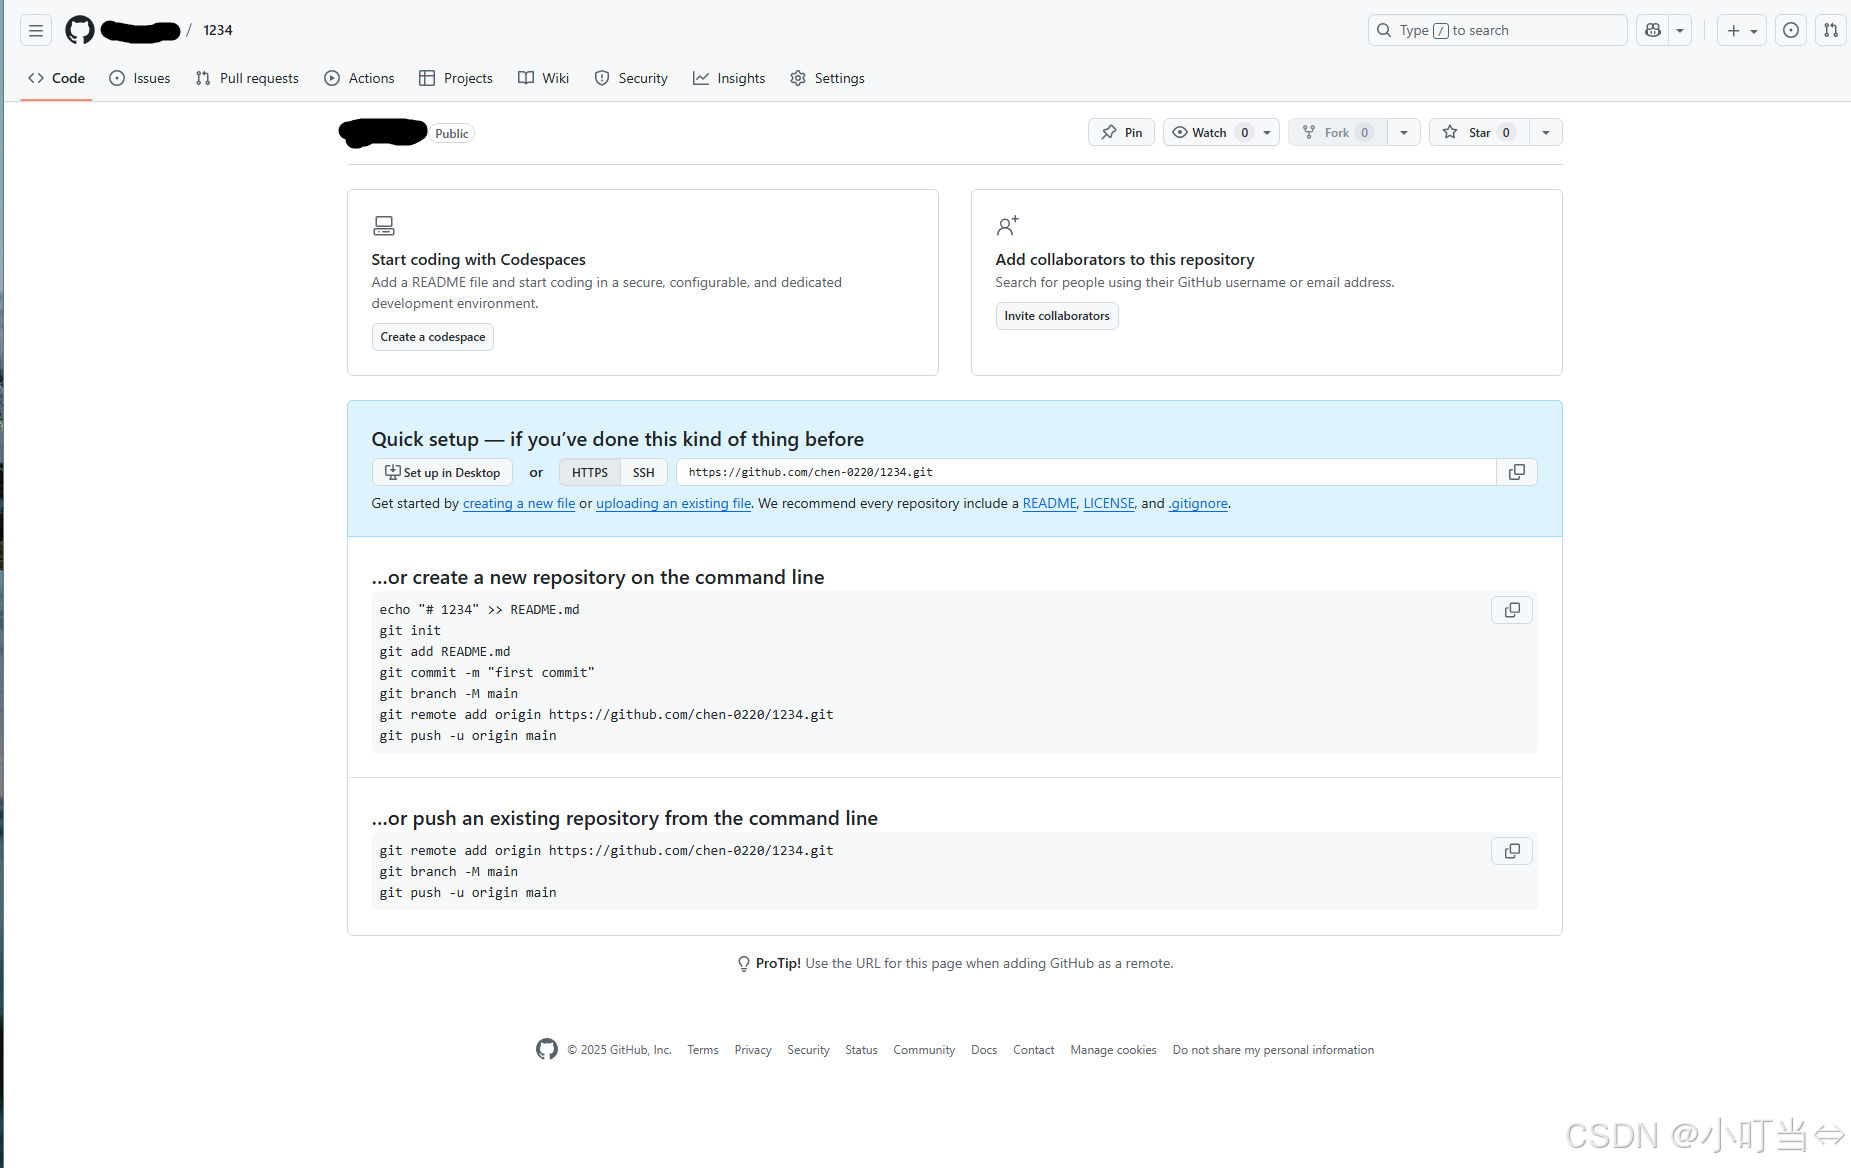Click the 'git push -u origin main' line in first code block
Image resolution: width=1851 pixels, height=1168 pixels.
click(x=468, y=736)
